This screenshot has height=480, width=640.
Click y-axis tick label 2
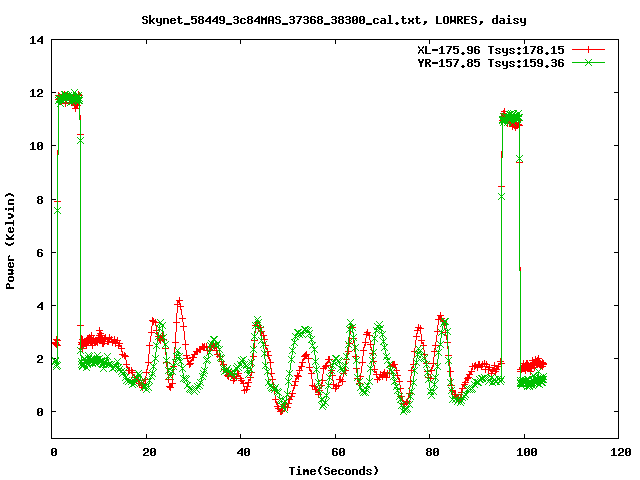point(40,359)
